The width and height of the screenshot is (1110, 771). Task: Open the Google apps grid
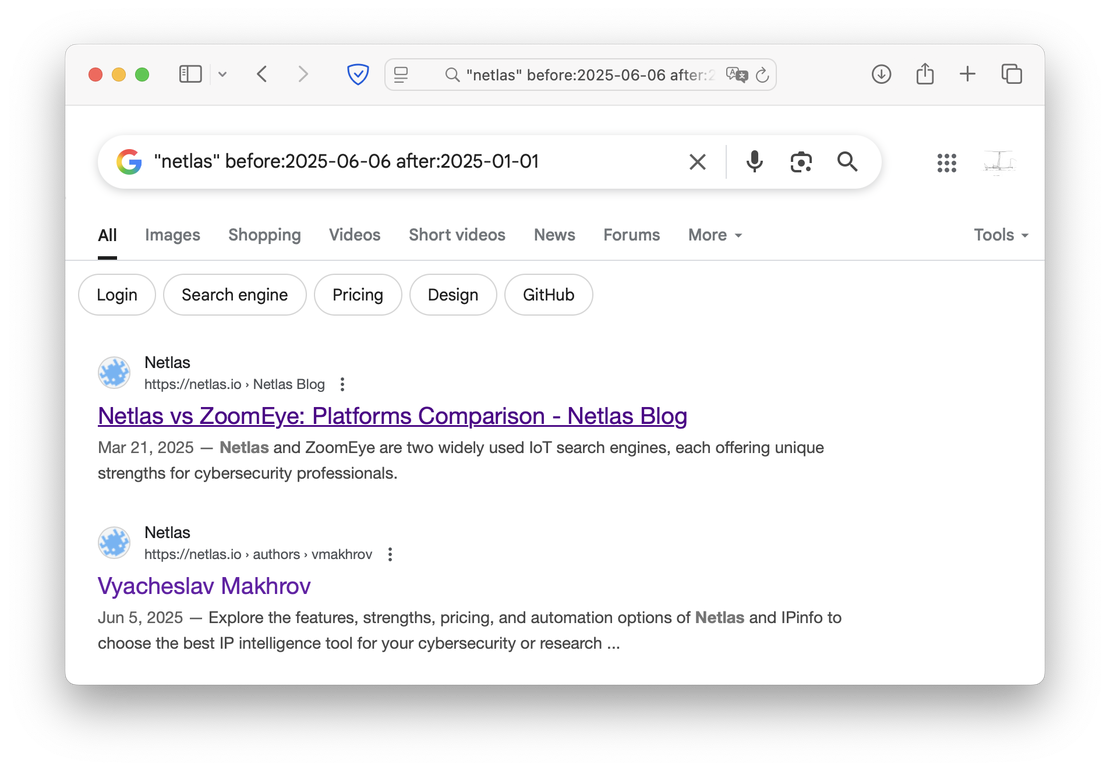coord(947,163)
